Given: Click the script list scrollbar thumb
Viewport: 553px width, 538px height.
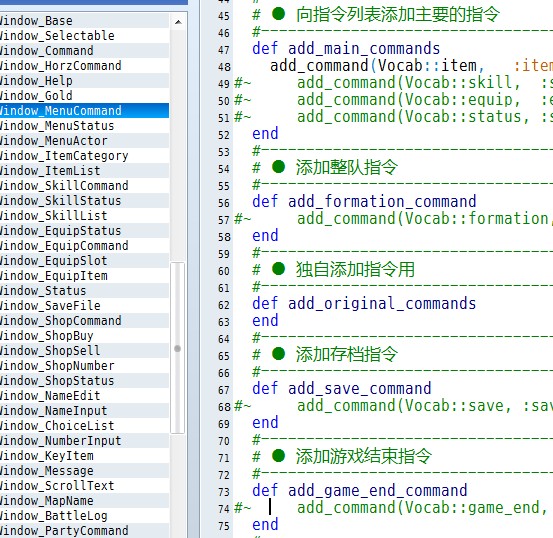Looking at the screenshot, I should point(177,348).
